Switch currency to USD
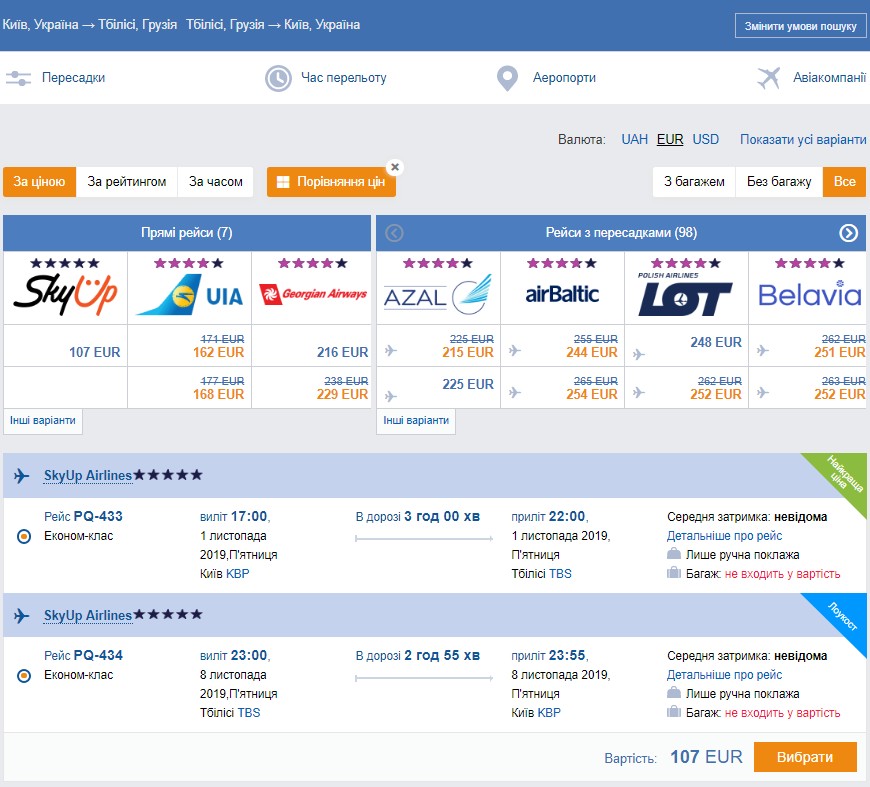The height and width of the screenshot is (787, 870). pos(705,139)
